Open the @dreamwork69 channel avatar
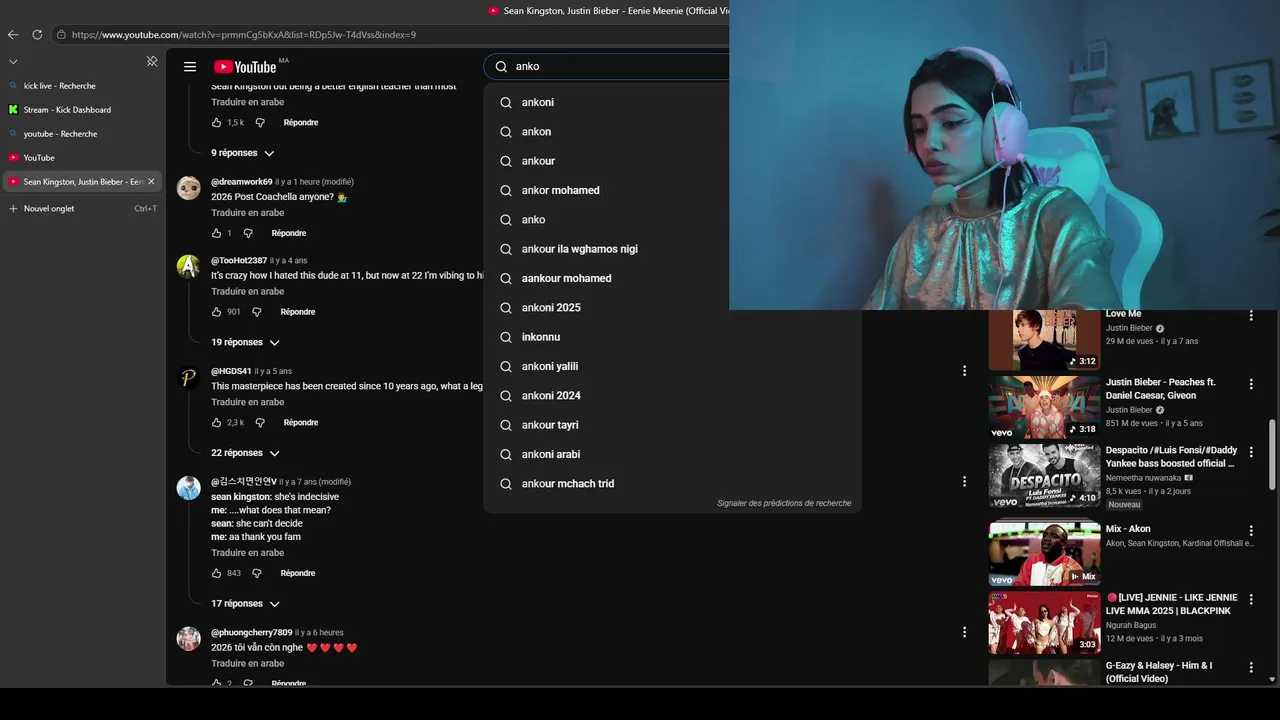The height and width of the screenshot is (720, 1280). tap(188, 188)
